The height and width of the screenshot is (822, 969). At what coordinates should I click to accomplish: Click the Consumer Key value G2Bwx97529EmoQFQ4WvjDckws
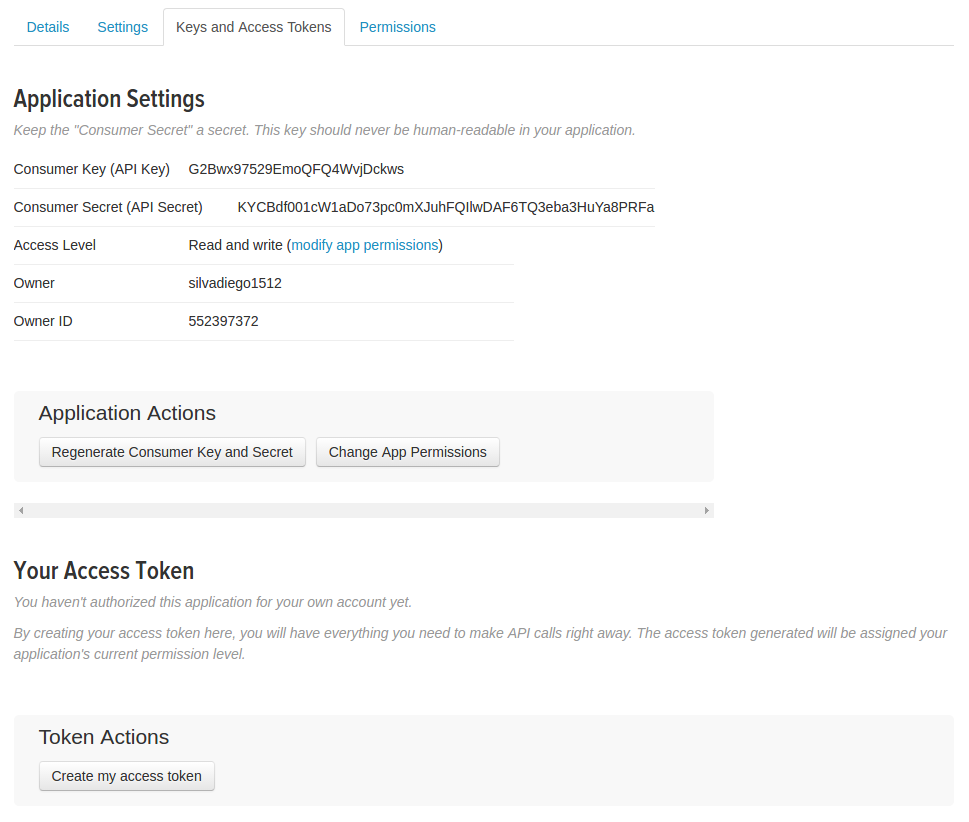point(296,169)
